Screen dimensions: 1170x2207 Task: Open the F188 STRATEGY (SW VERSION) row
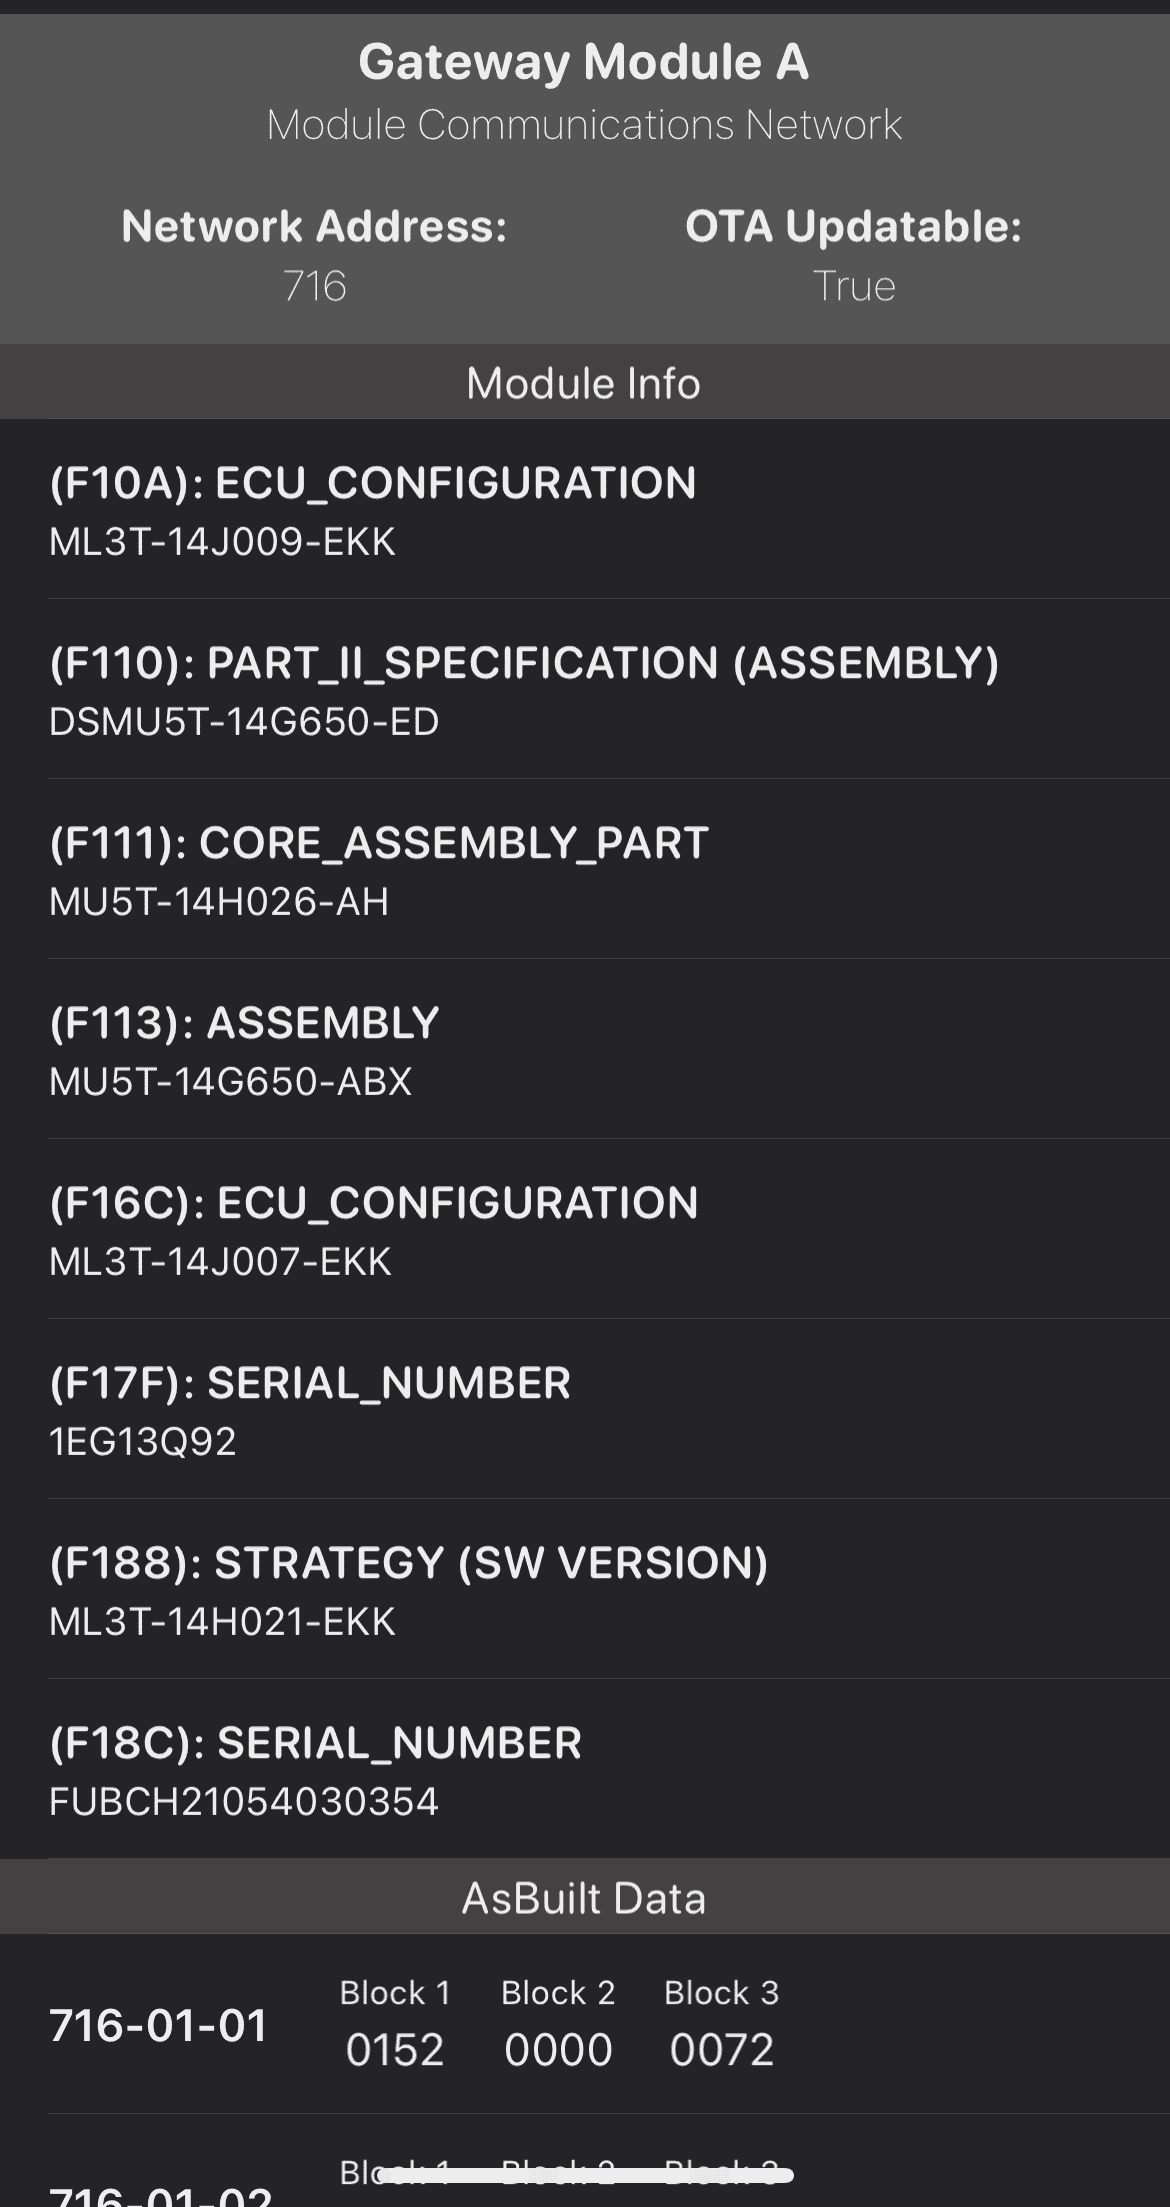(584, 1590)
